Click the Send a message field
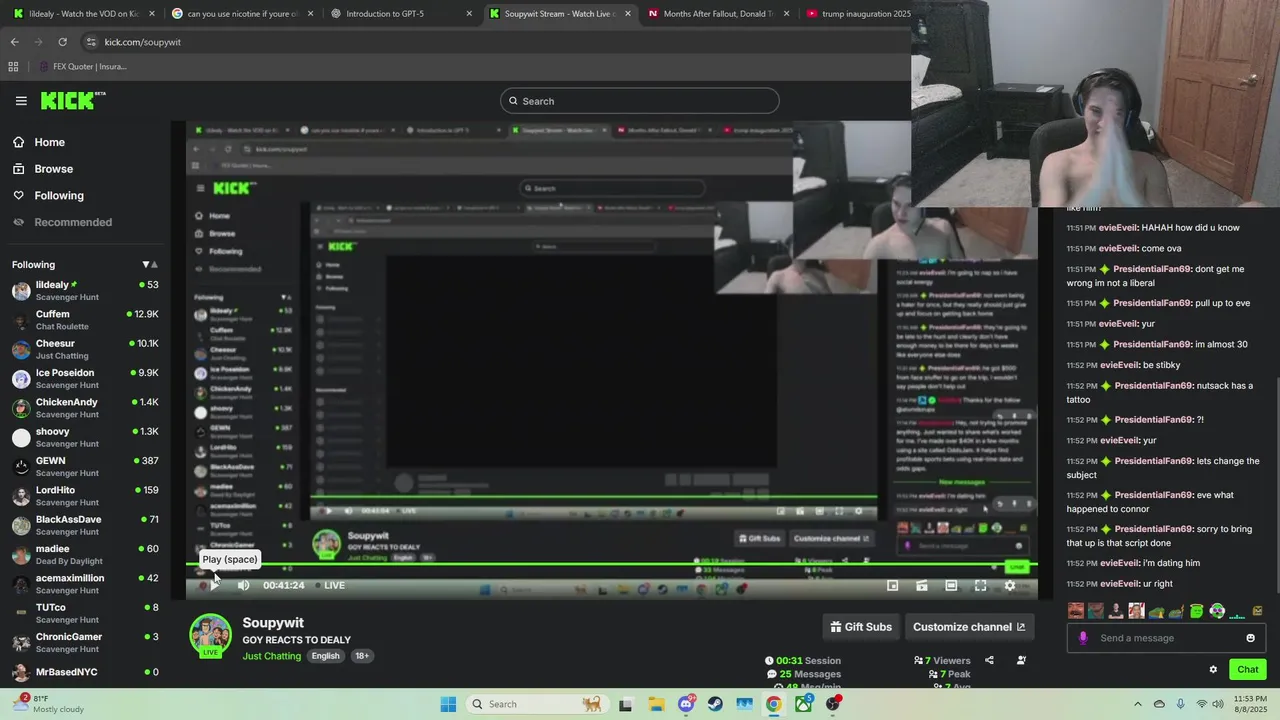 click(1167, 638)
